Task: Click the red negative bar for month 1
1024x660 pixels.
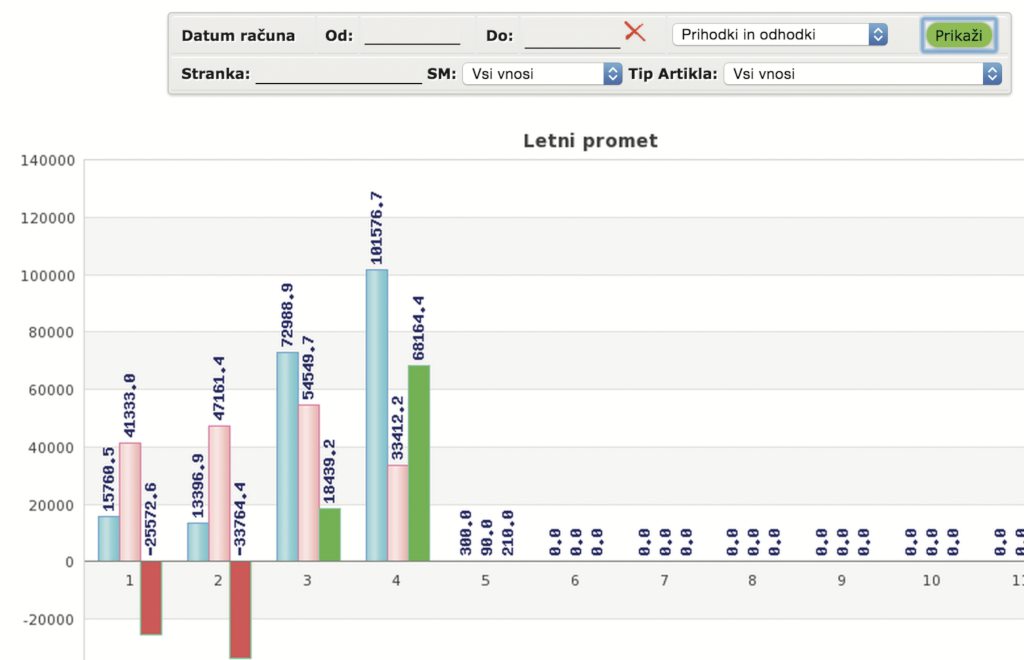Action: [151, 597]
